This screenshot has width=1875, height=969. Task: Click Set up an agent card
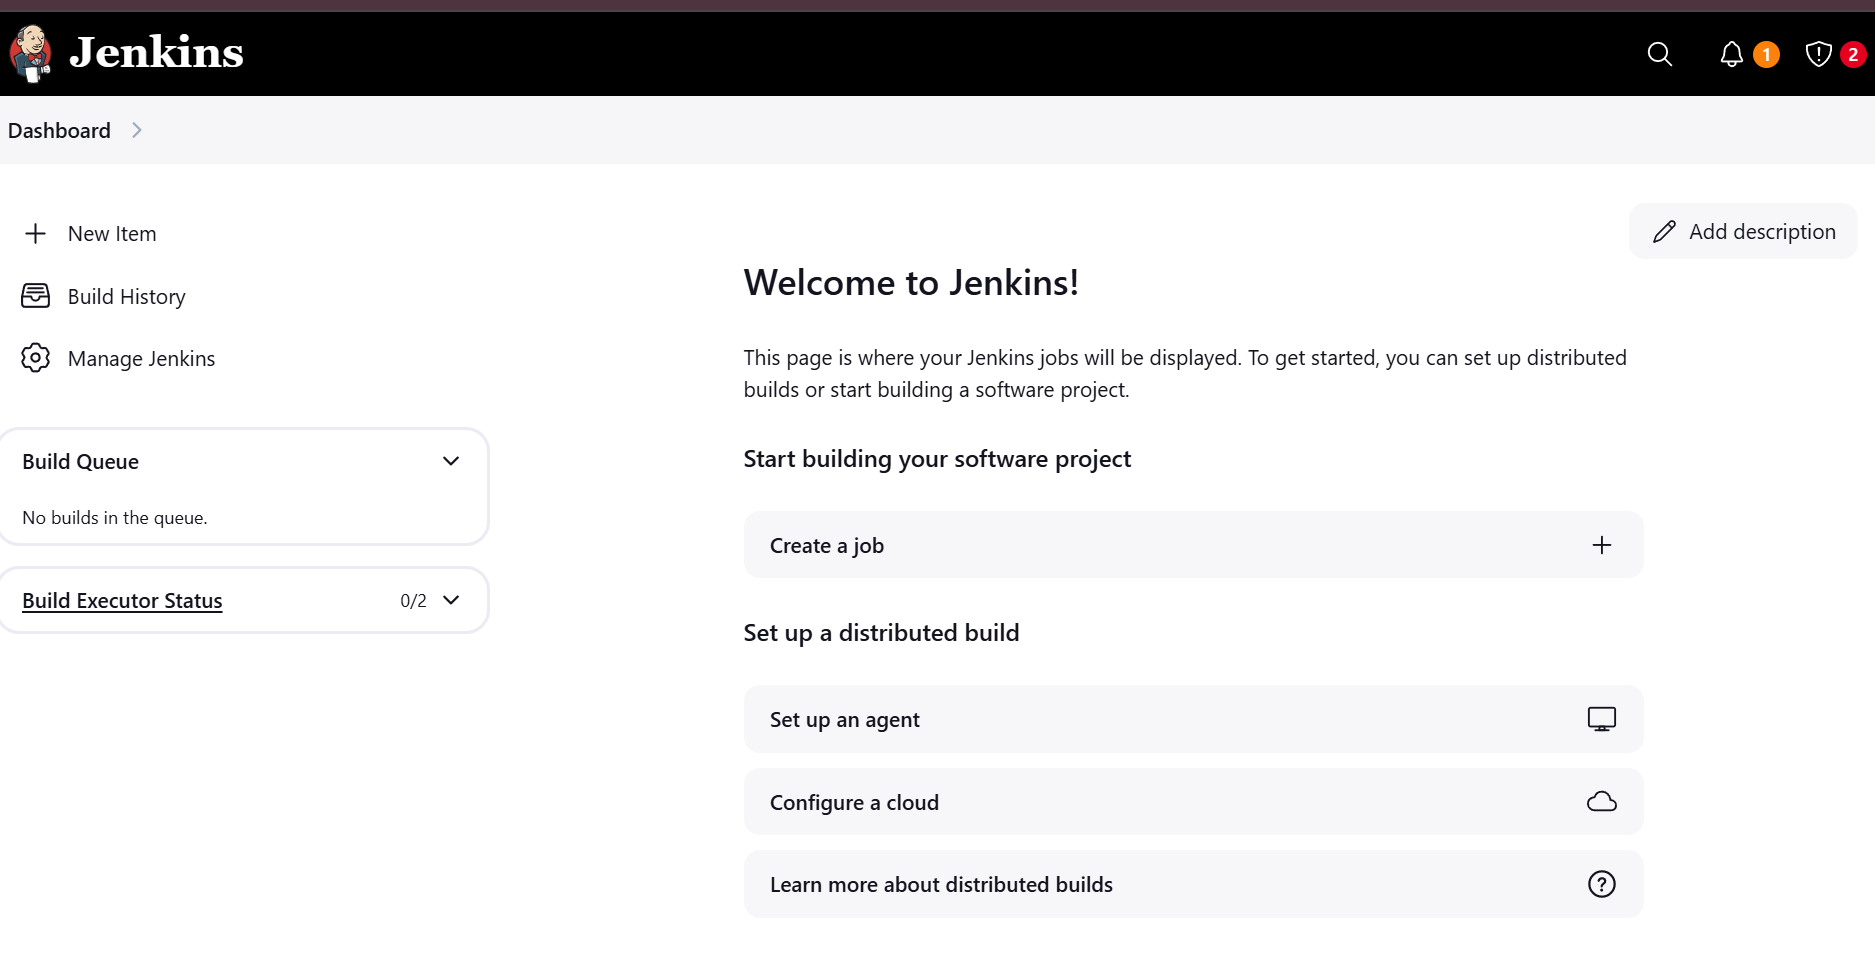point(1193,719)
